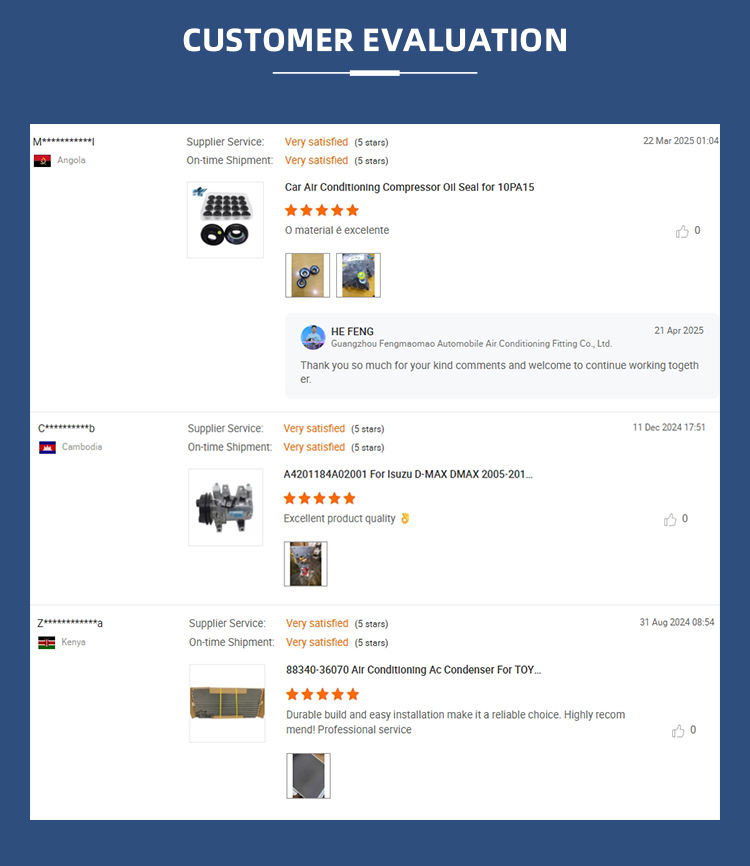
Task: Click Guangzhou Fengmaomao company name
Action: (471, 344)
